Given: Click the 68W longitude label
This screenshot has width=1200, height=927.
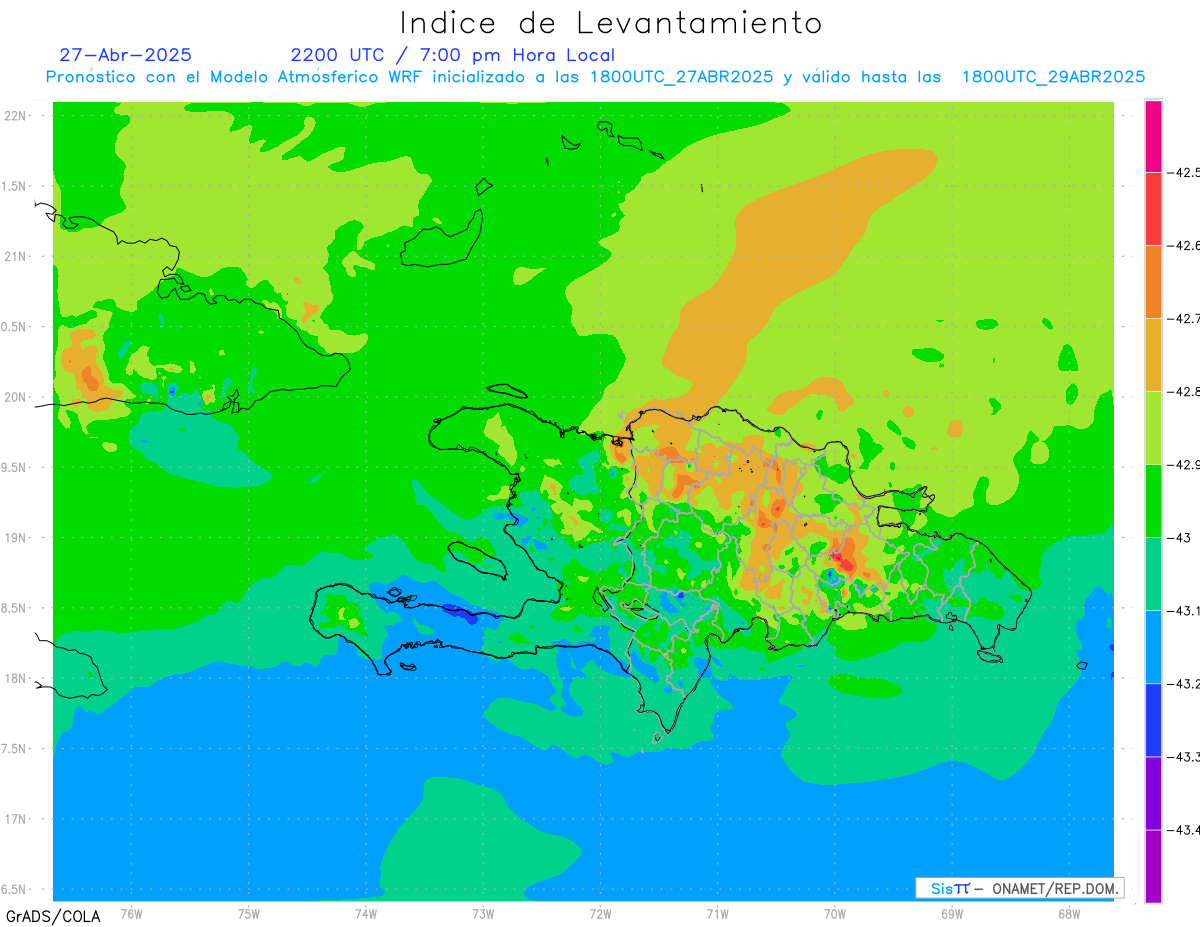Looking at the screenshot, I should (1069, 913).
